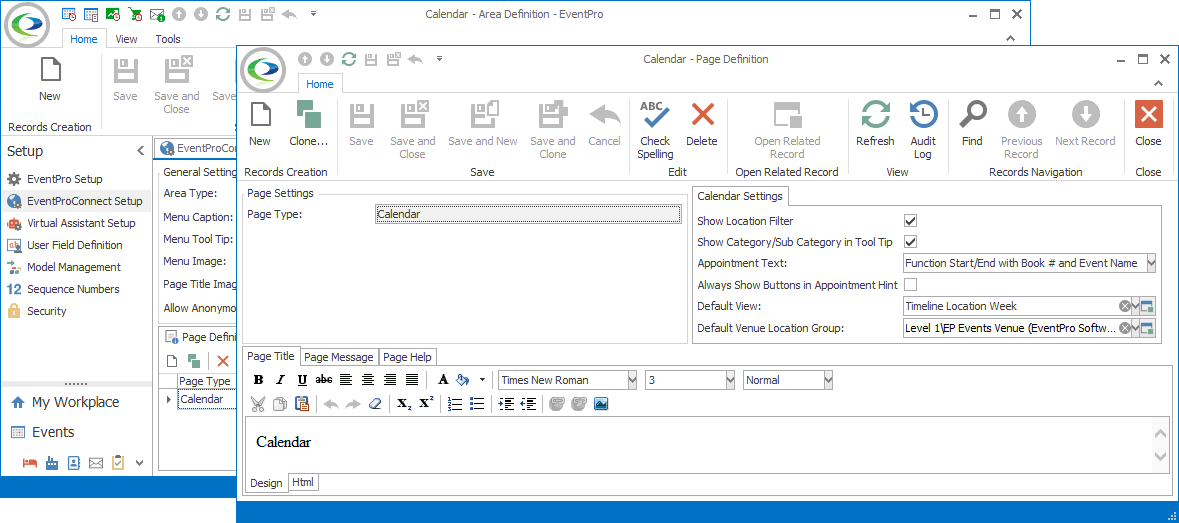Open quick access customize arrow in Page Definition
The width and height of the screenshot is (1179, 523).
pyautogui.click(x=439, y=59)
